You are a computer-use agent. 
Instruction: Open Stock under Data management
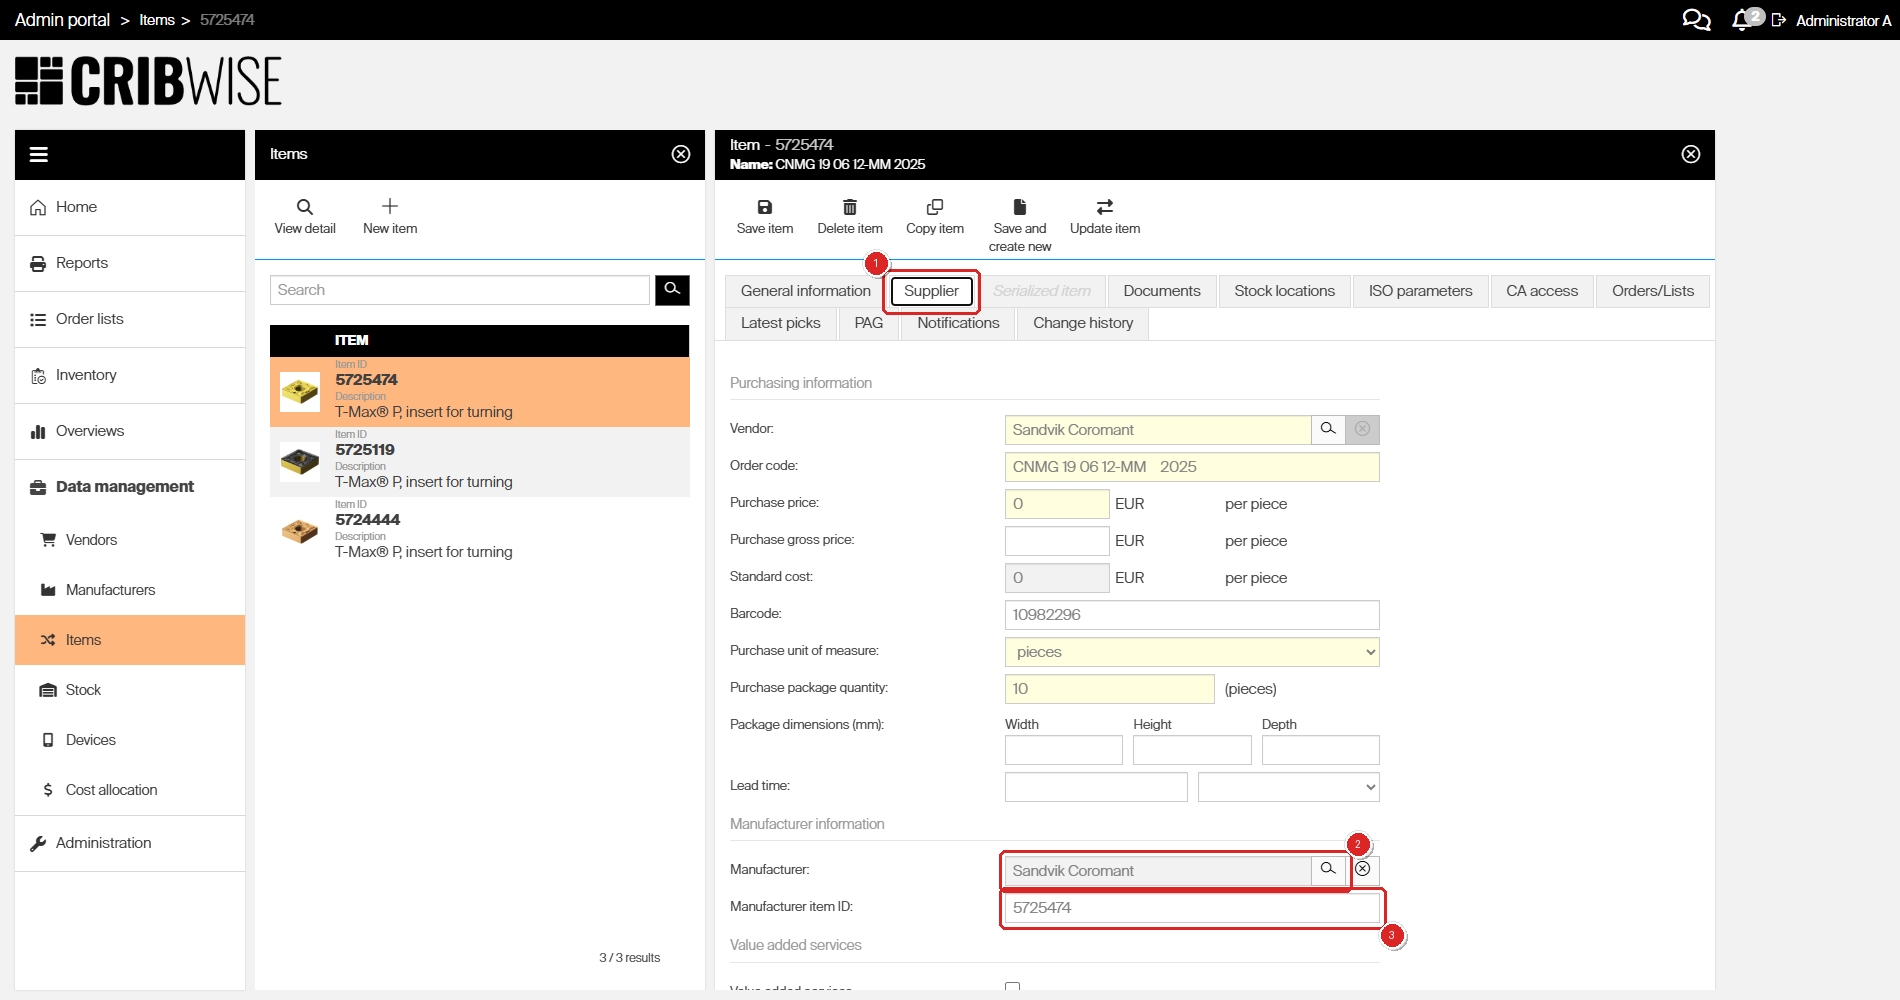pyautogui.click(x=130, y=690)
